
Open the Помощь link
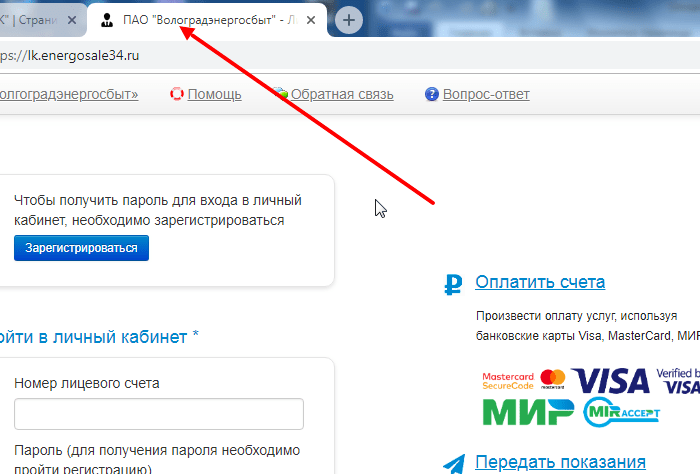point(214,94)
